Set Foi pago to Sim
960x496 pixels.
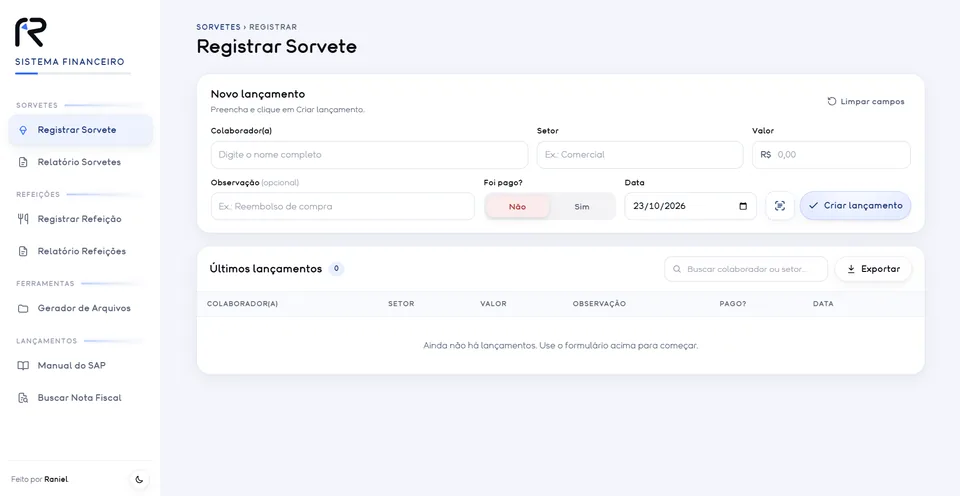point(582,206)
